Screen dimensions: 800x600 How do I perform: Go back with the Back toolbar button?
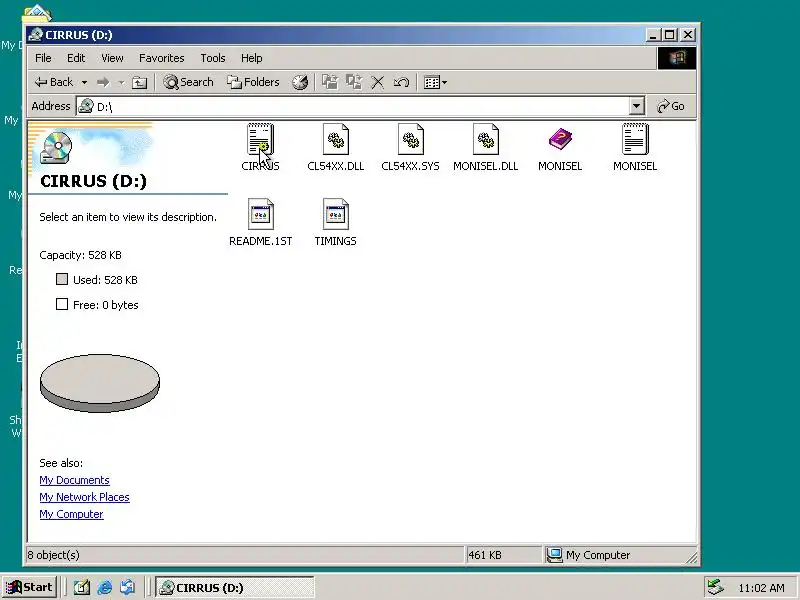(x=54, y=82)
